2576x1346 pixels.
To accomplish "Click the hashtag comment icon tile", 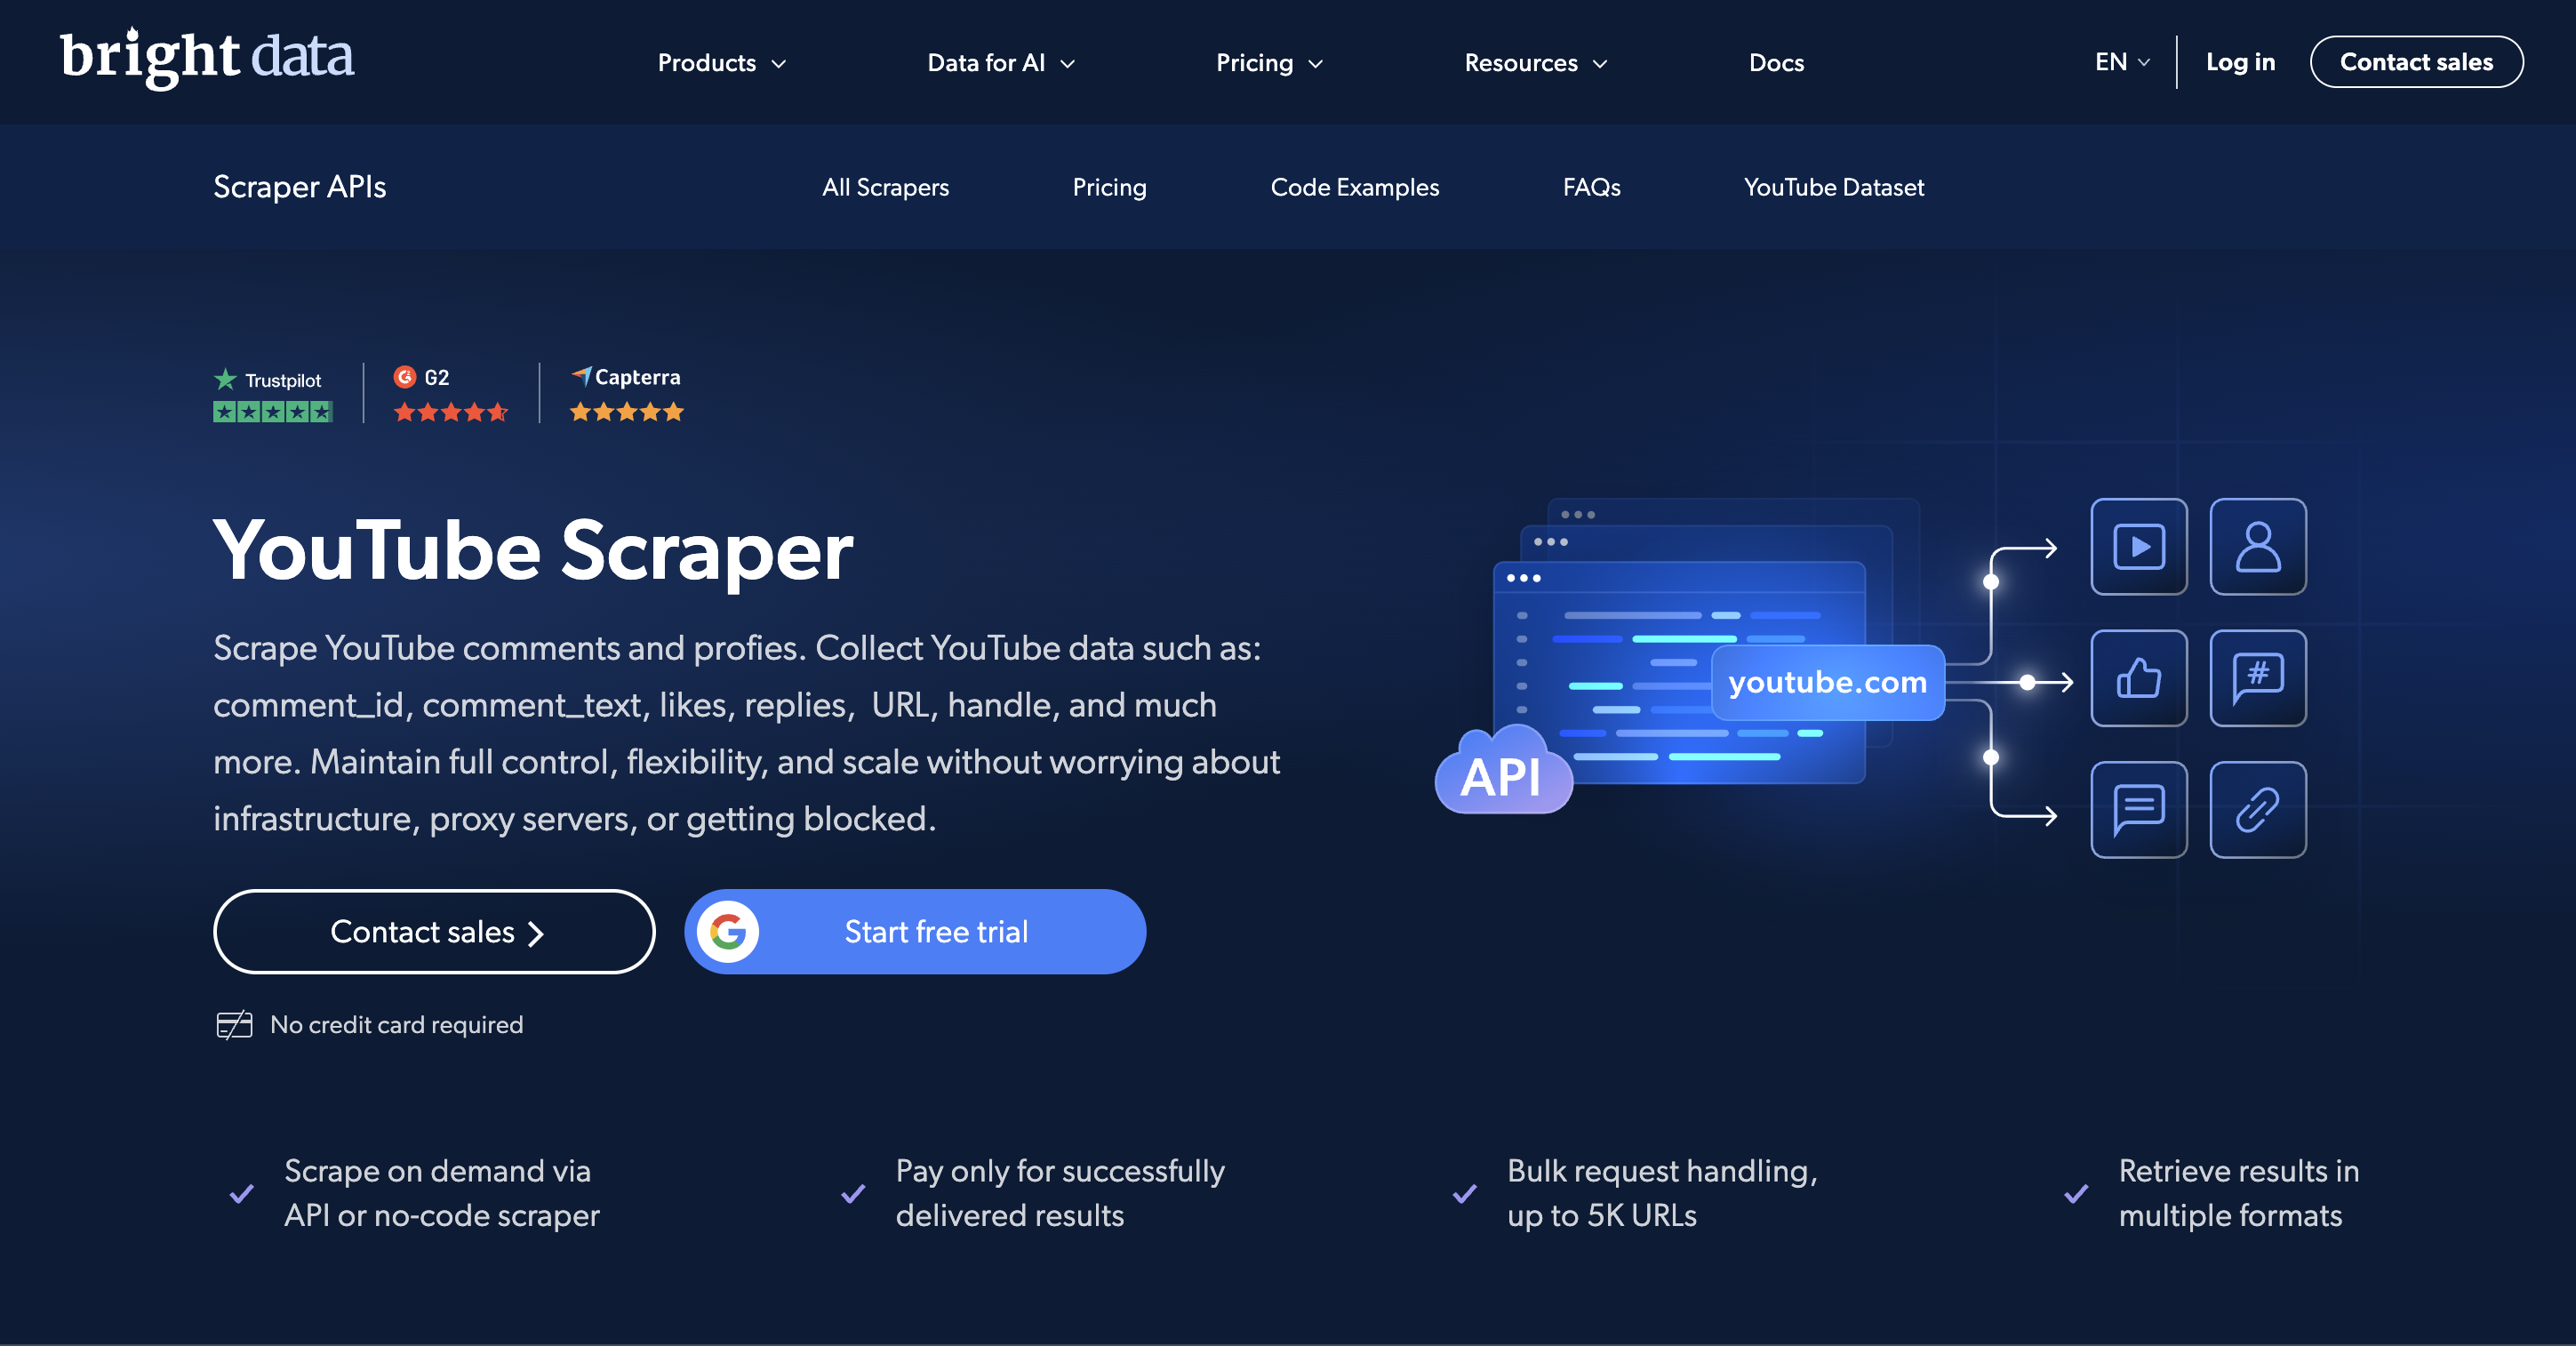I will point(2257,678).
